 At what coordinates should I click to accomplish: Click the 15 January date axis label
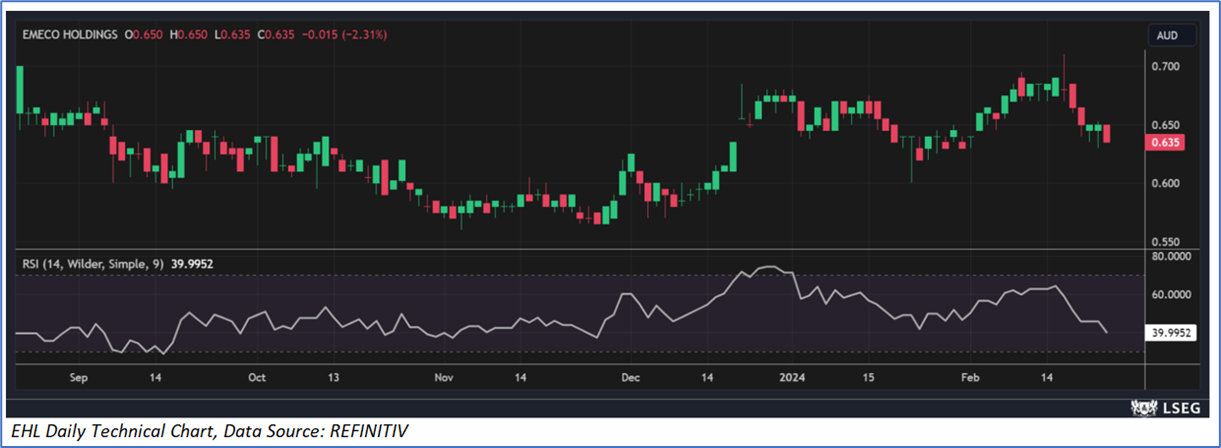pos(869,379)
